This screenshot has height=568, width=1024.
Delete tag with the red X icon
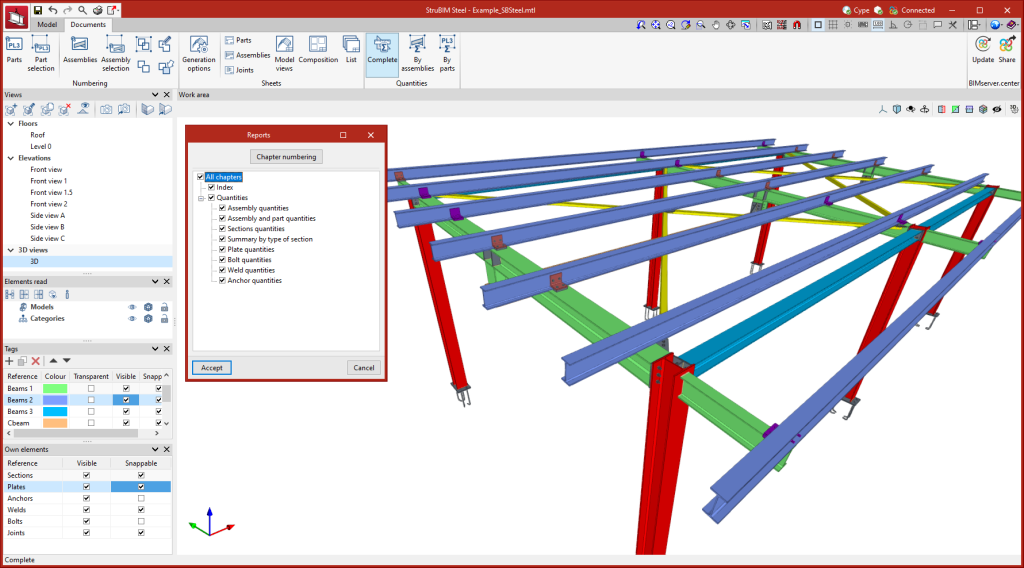[35, 360]
